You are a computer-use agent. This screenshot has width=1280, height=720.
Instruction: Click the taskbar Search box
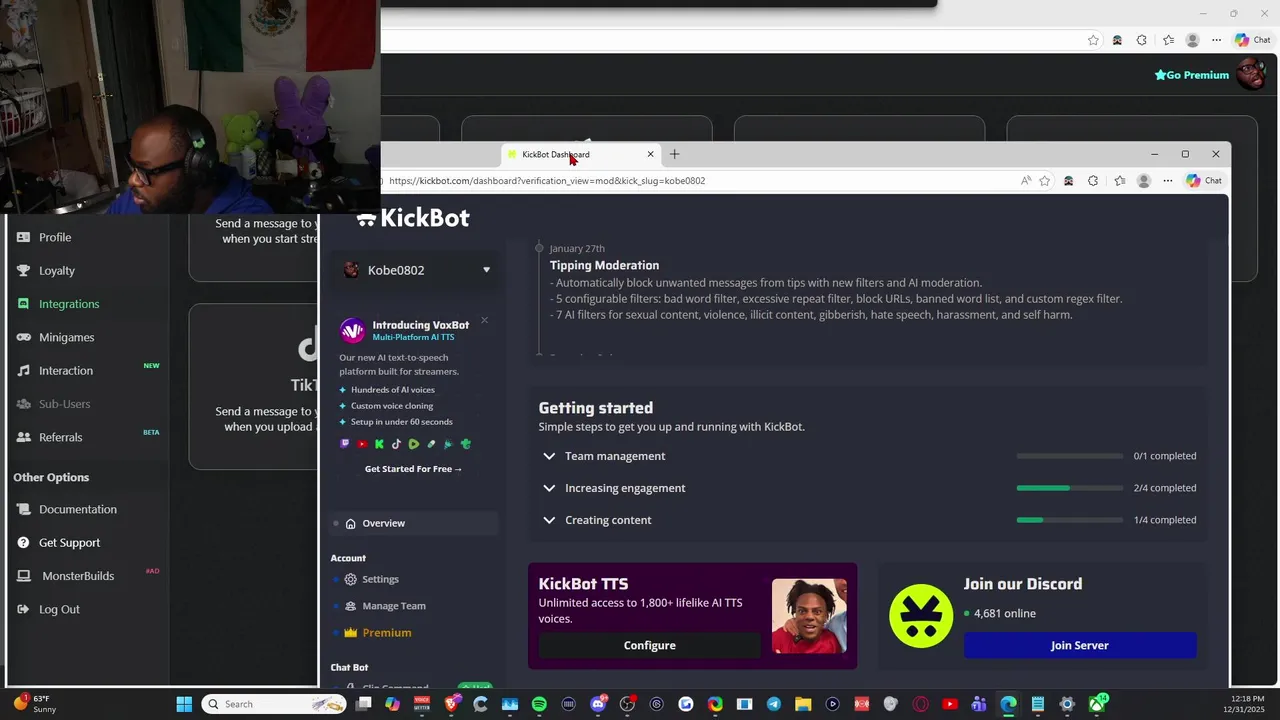[274, 704]
